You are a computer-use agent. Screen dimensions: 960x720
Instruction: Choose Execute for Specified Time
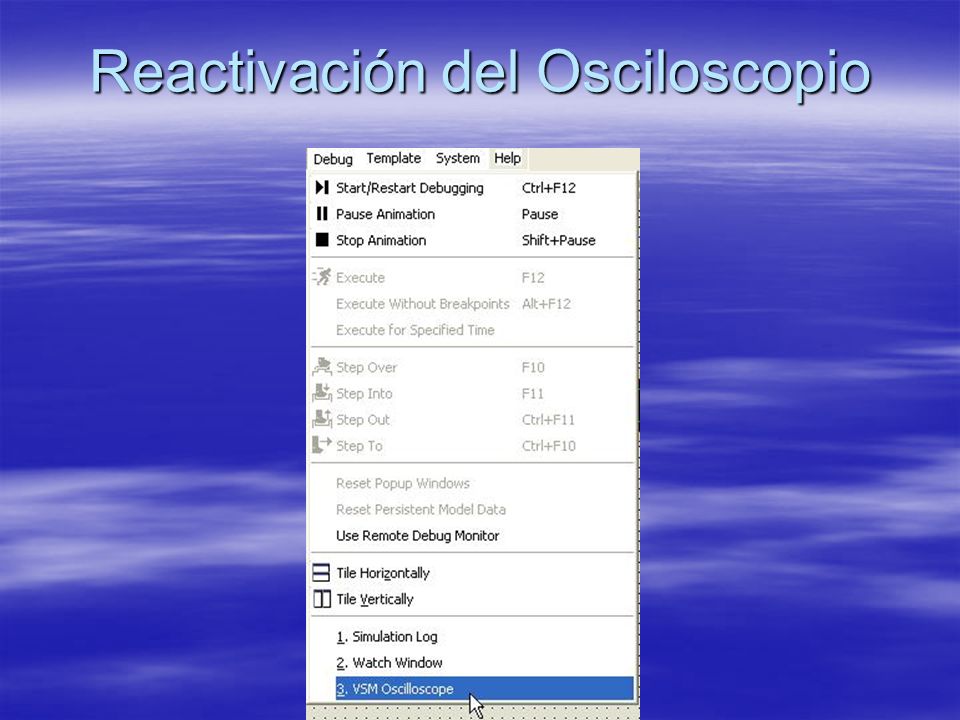click(x=473, y=330)
